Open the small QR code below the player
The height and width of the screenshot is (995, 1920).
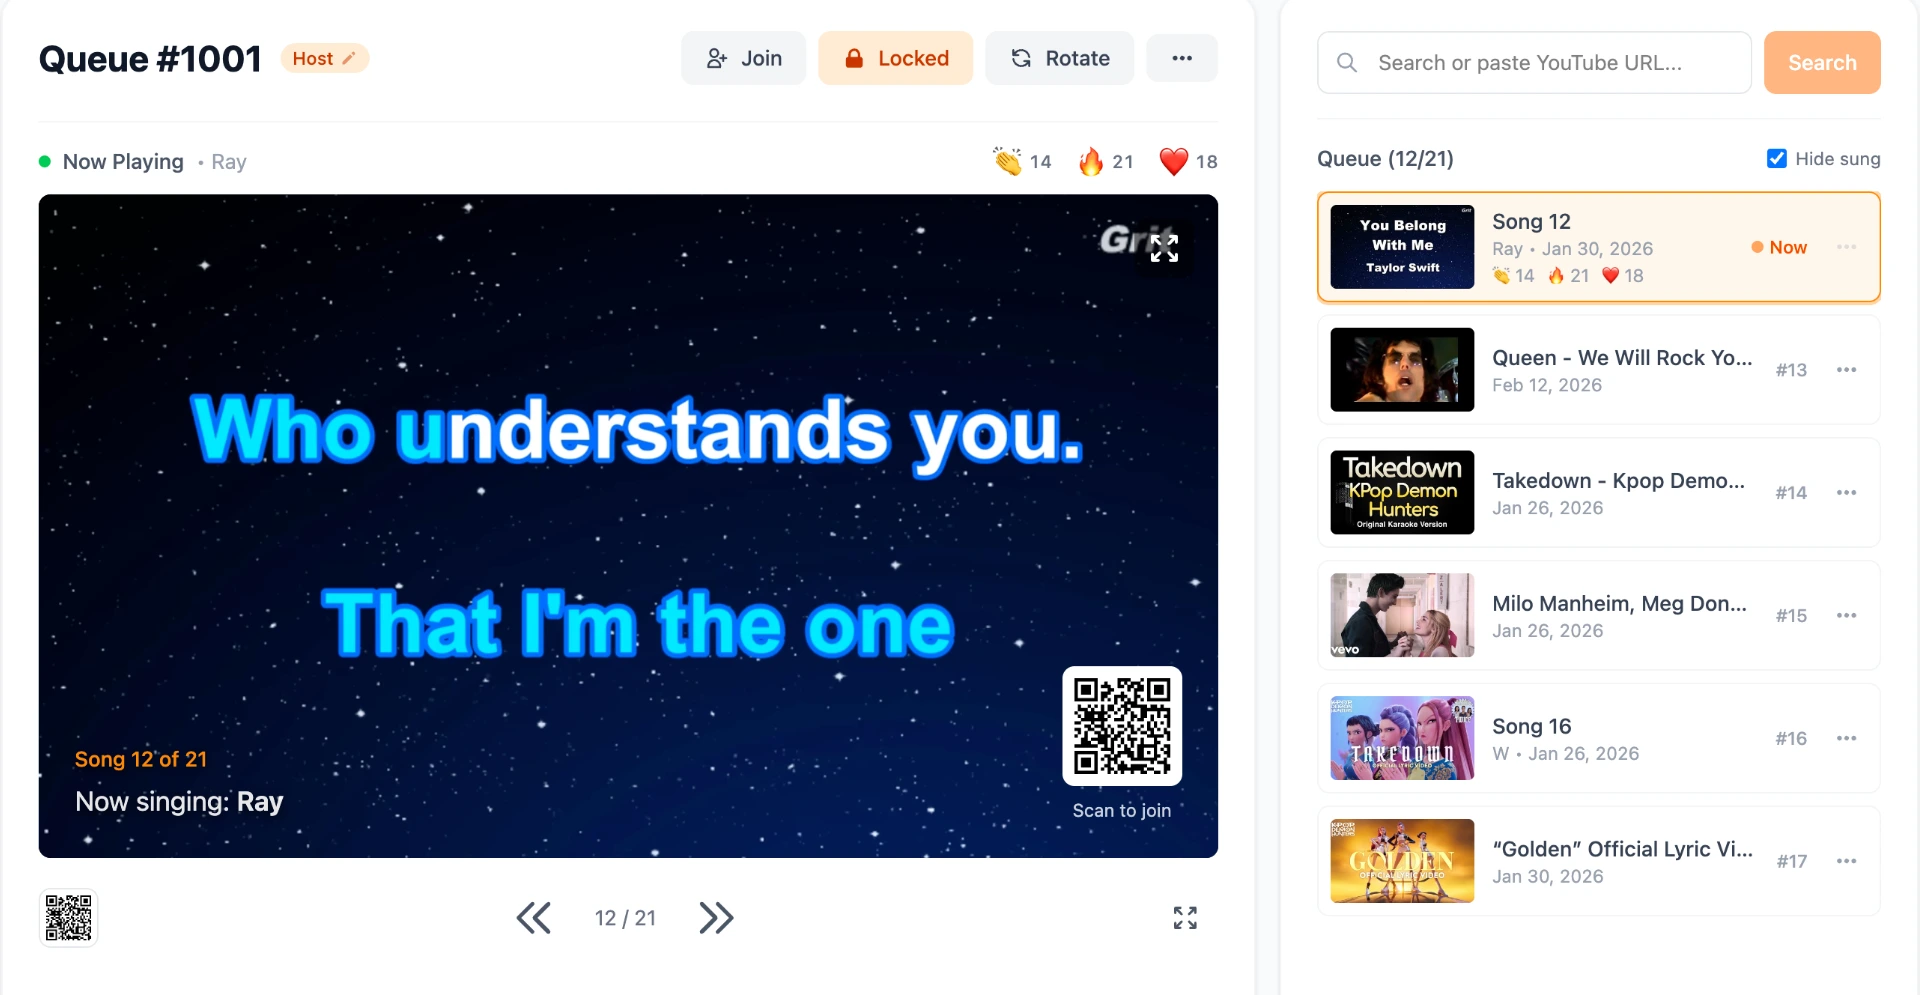coord(68,917)
